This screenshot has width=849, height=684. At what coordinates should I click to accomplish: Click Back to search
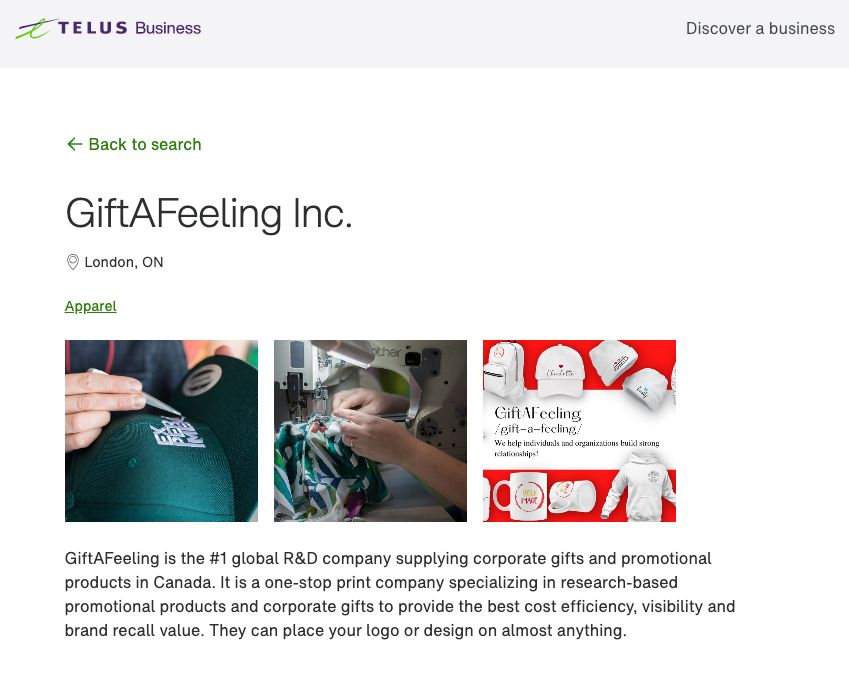[144, 144]
